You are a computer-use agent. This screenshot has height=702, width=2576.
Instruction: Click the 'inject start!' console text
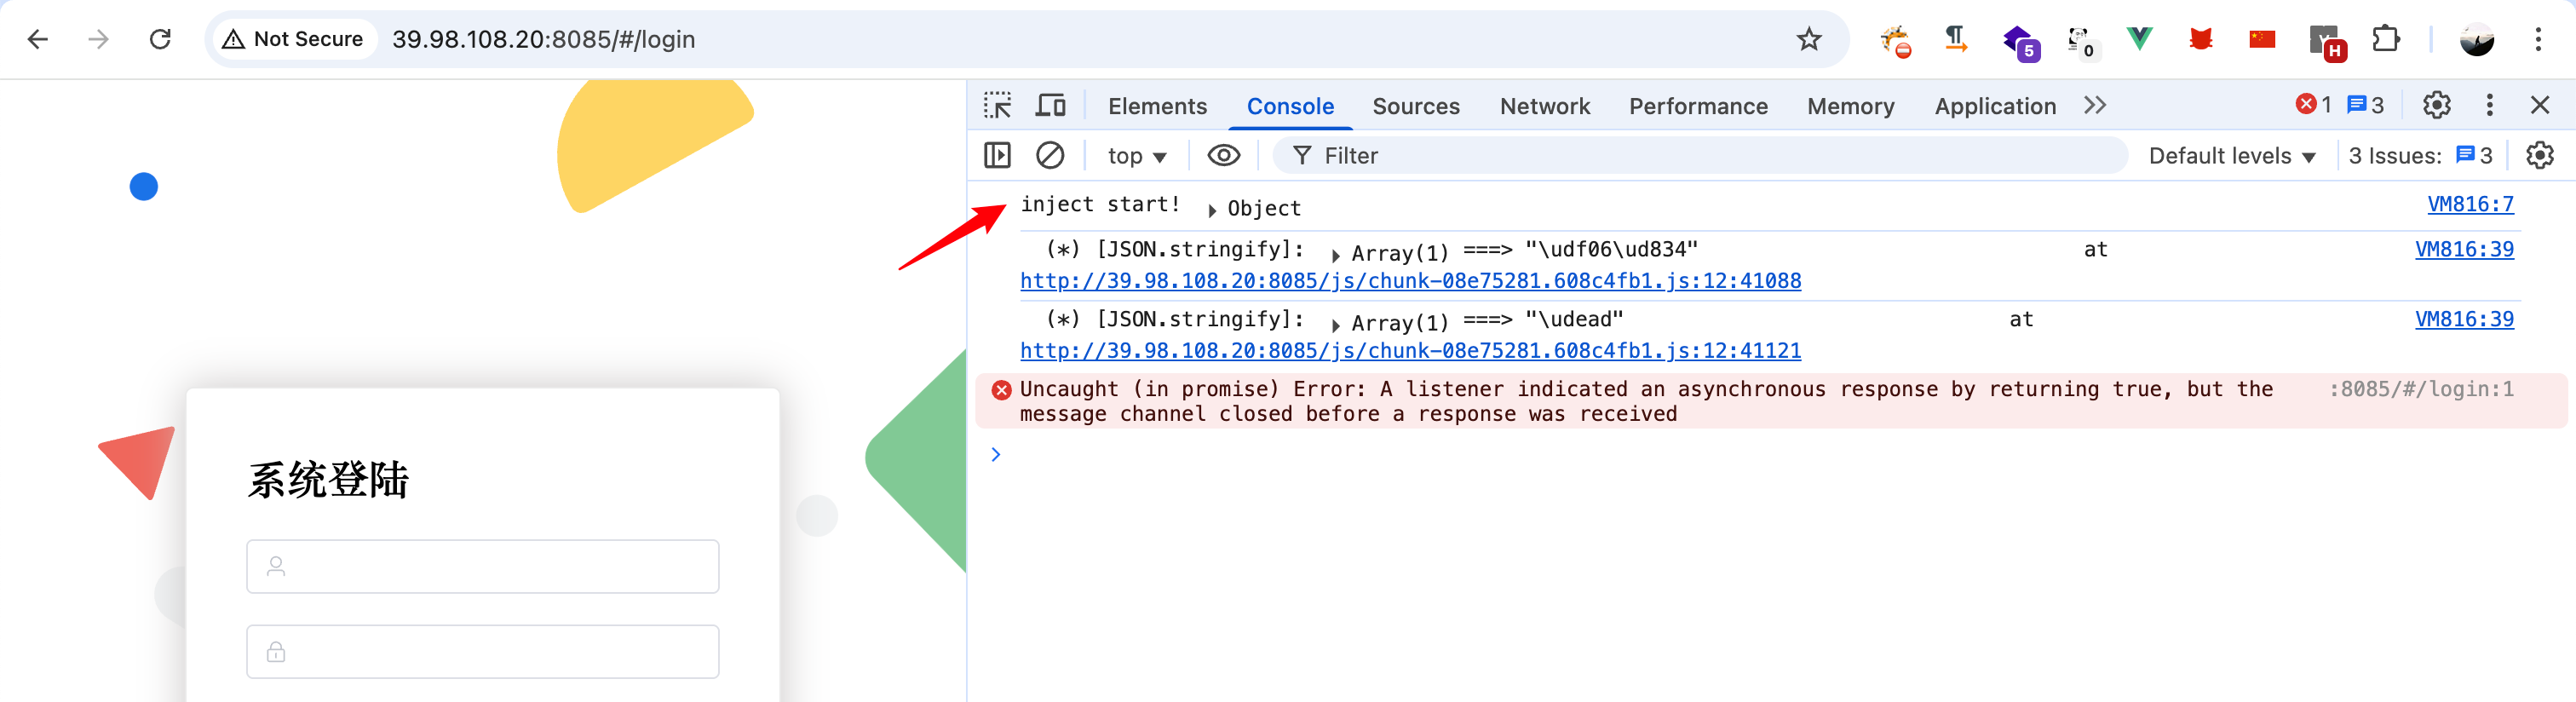click(x=1099, y=204)
